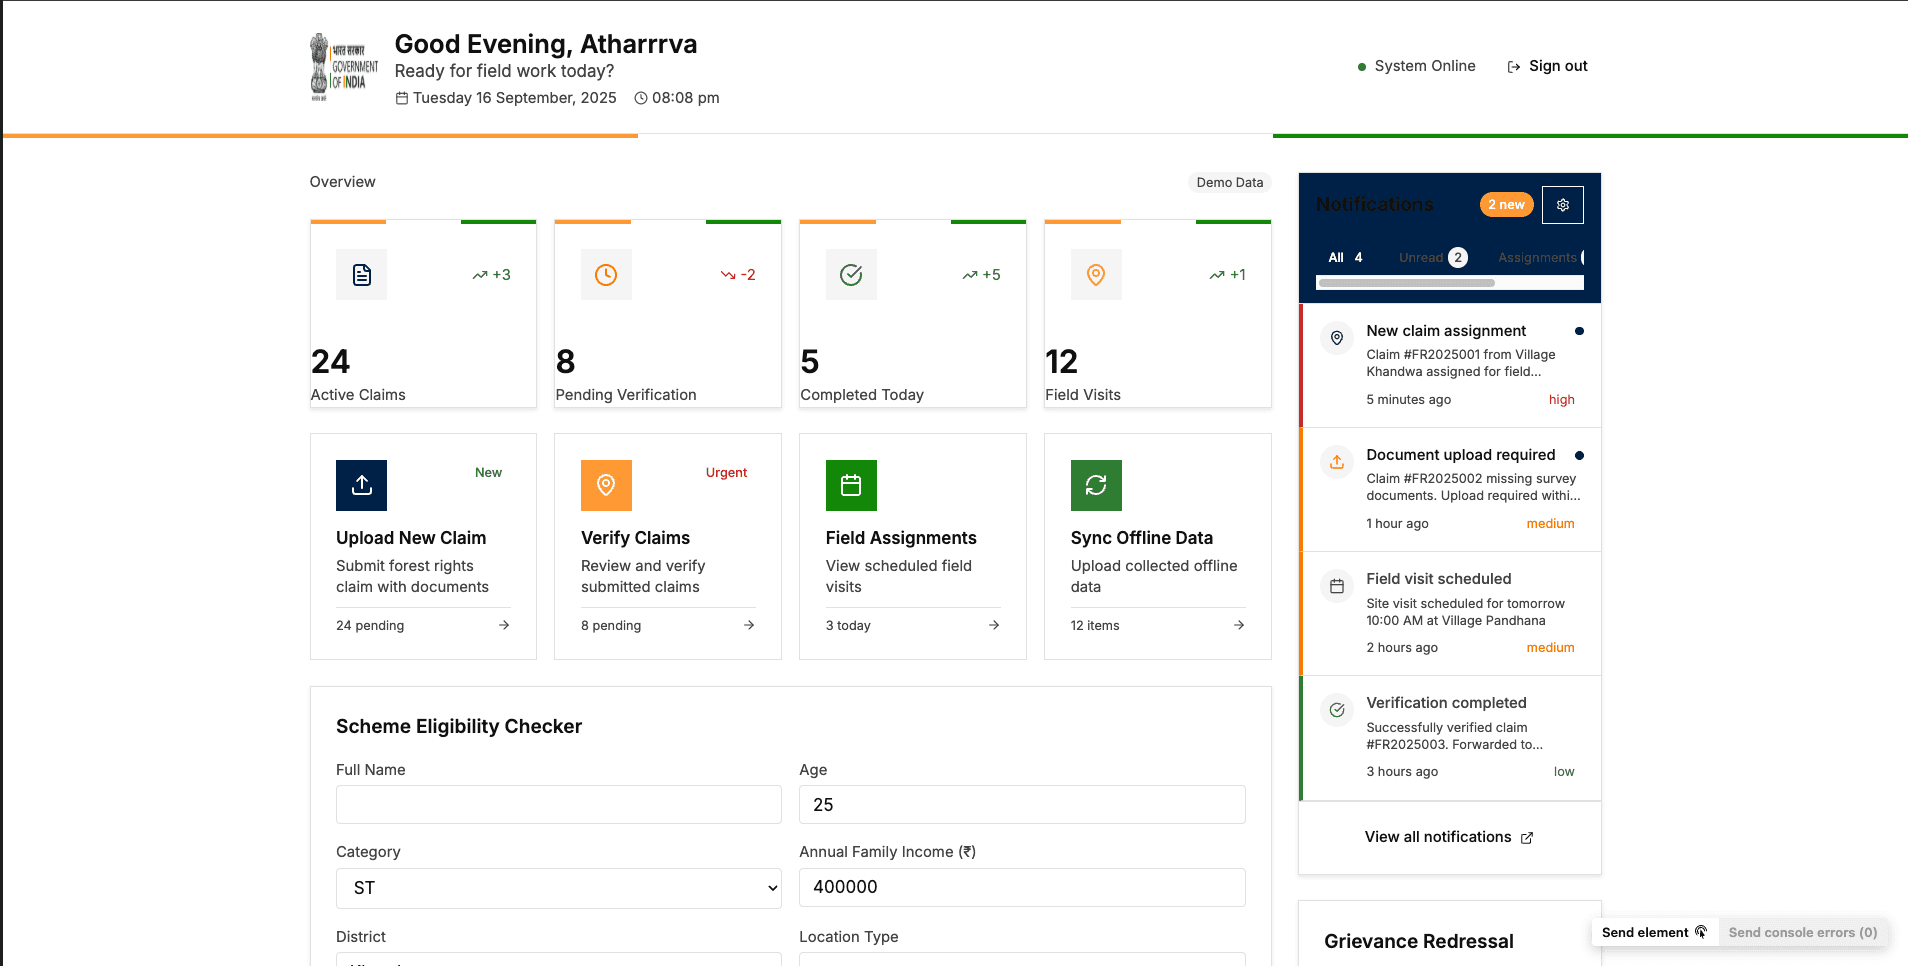Click the green Field Assignments calendar icon
Screen dimensions: 1908x966
click(851, 485)
